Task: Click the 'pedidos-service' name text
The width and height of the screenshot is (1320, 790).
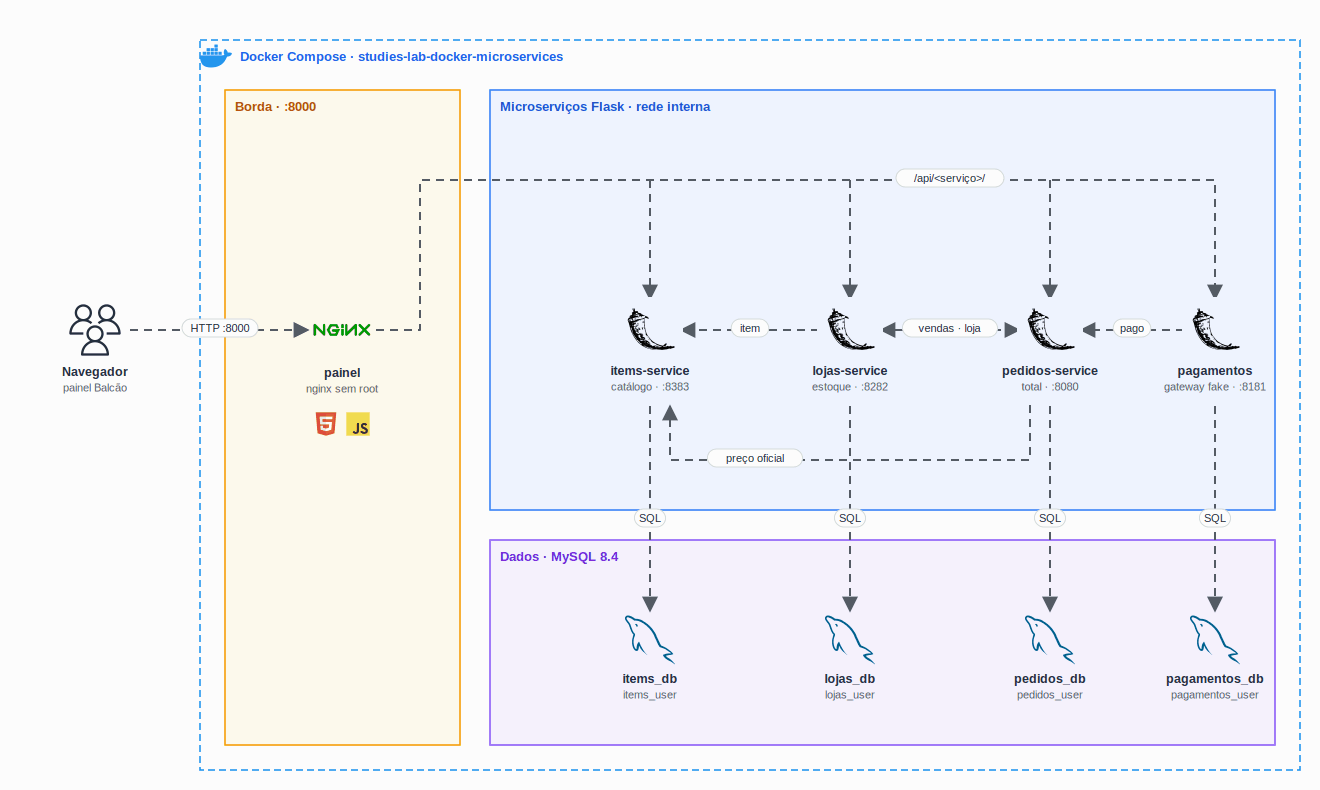Action: (x=1050, y=370)
